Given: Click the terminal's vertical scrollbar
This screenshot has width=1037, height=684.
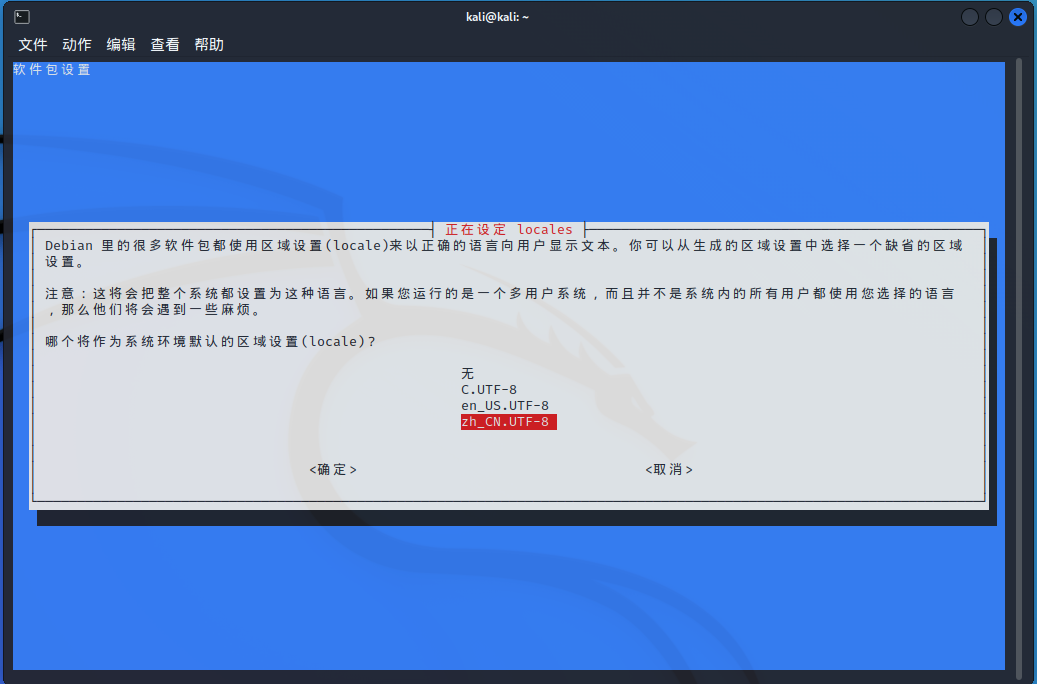Looking at the screenshot, I should [x=1018, y=360].
